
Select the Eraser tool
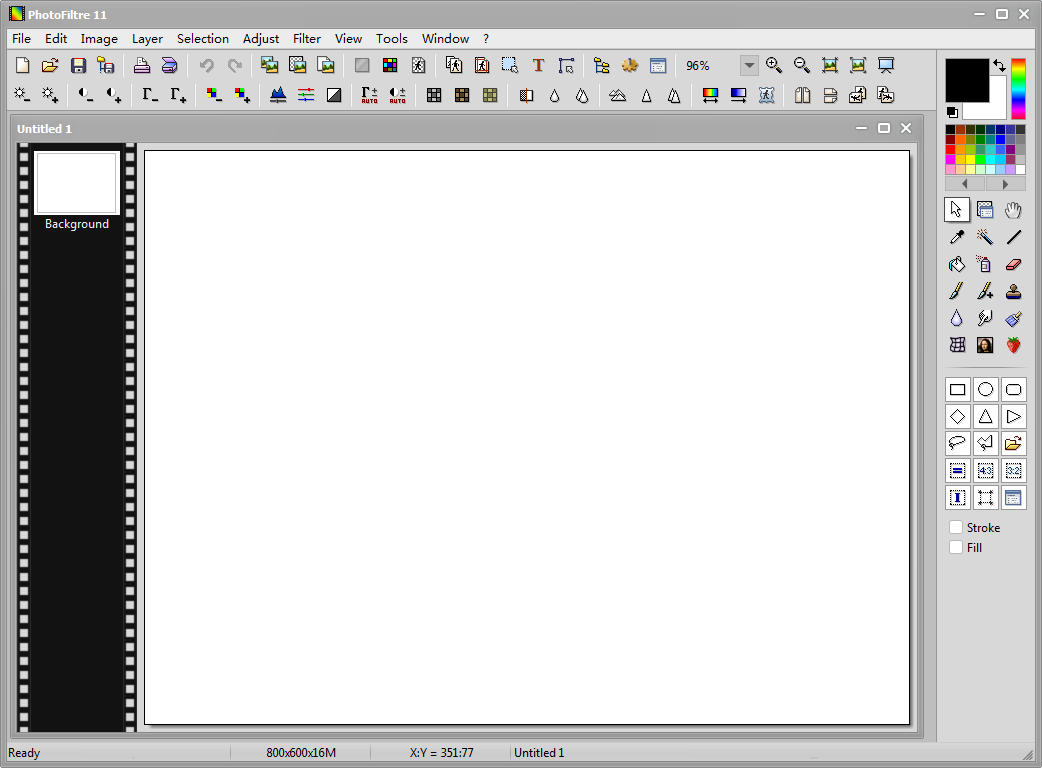pyautogui.click(x=1013, y=264)
